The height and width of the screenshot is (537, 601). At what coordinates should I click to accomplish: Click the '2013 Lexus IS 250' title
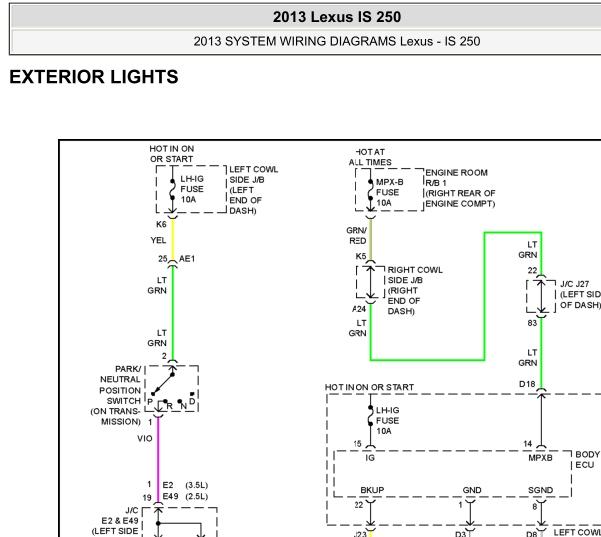click(337, 17)
